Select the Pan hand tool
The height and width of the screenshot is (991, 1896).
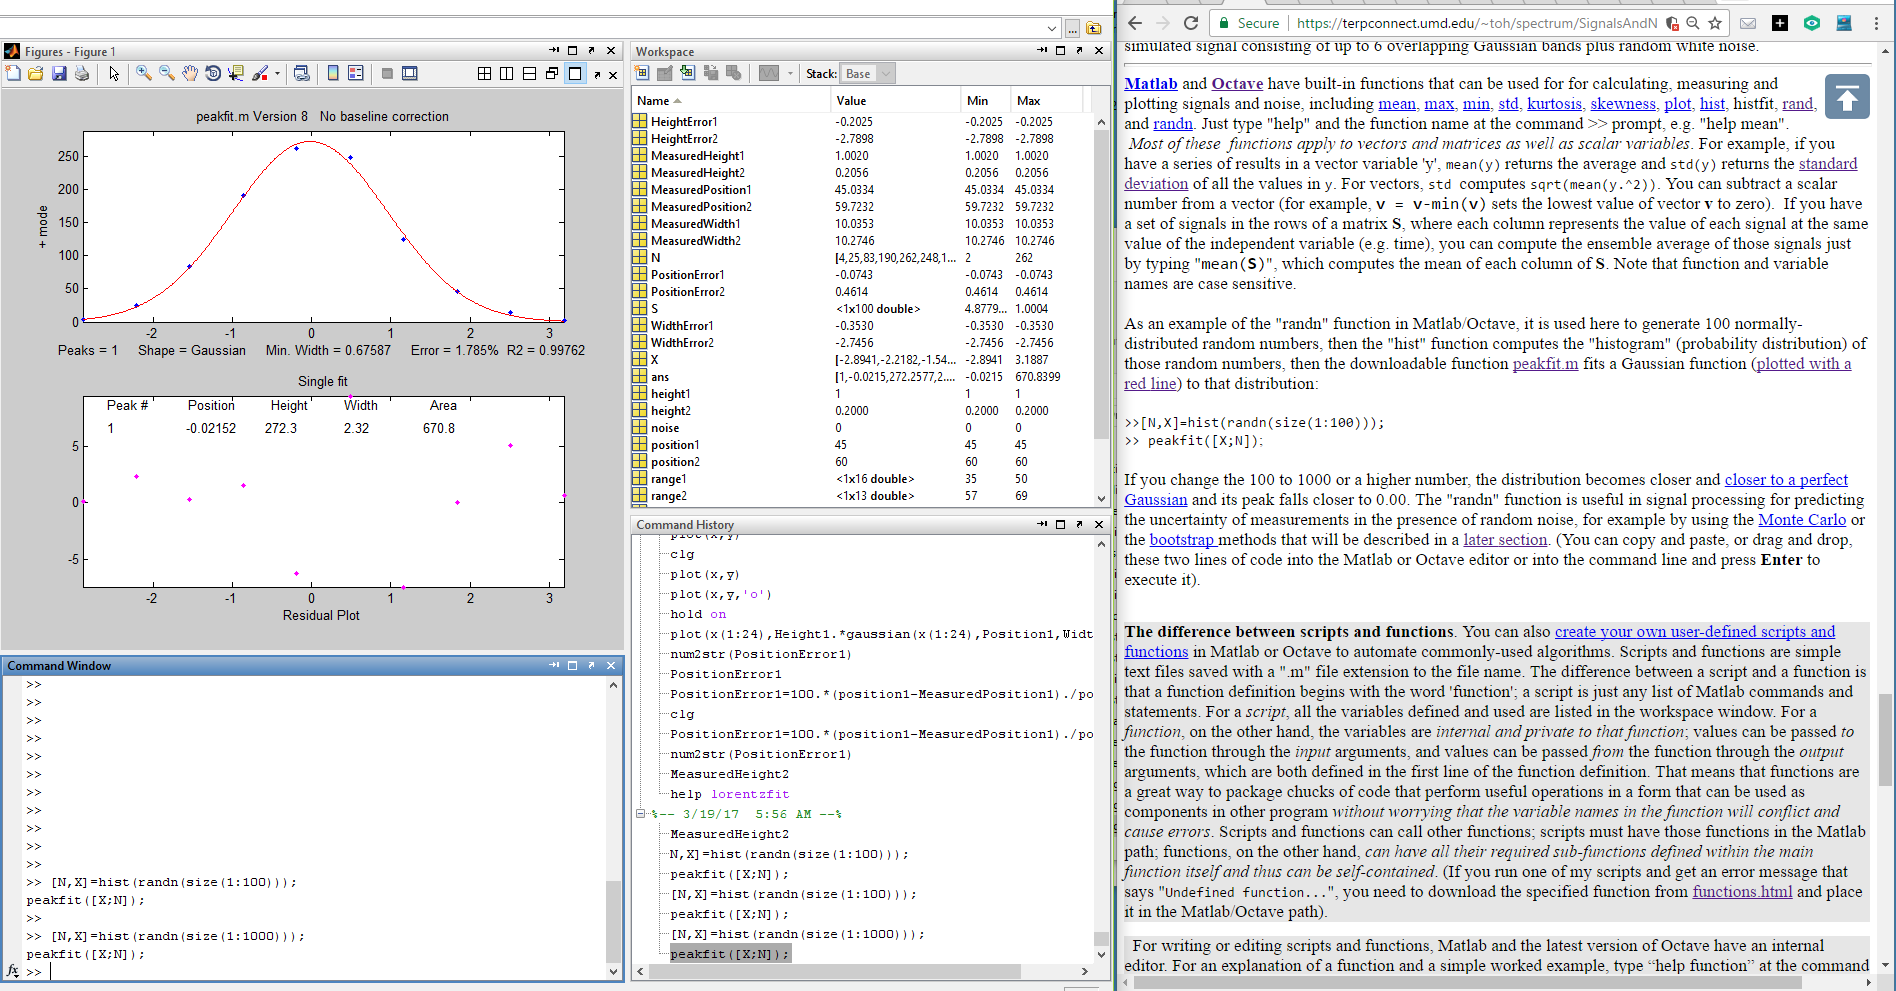point(190,74)
